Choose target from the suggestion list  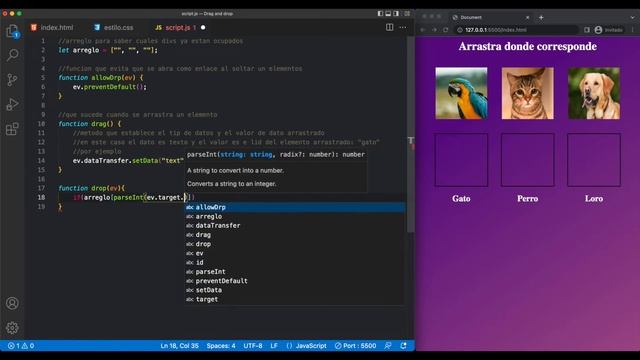295,299
